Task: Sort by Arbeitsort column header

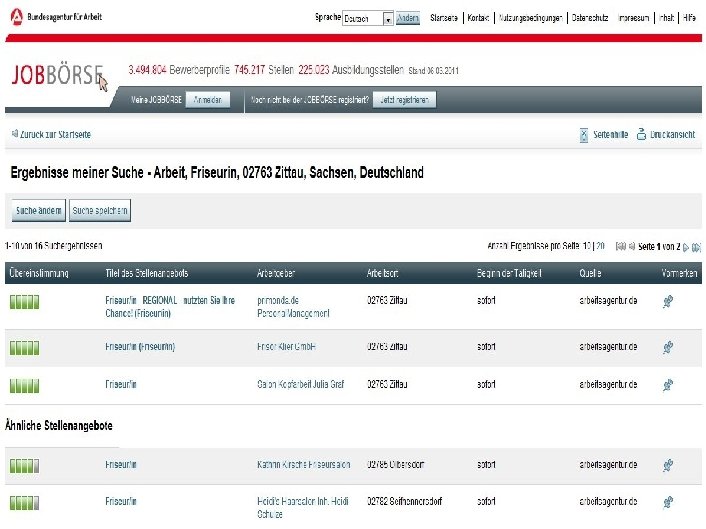Action: (382, 273)
